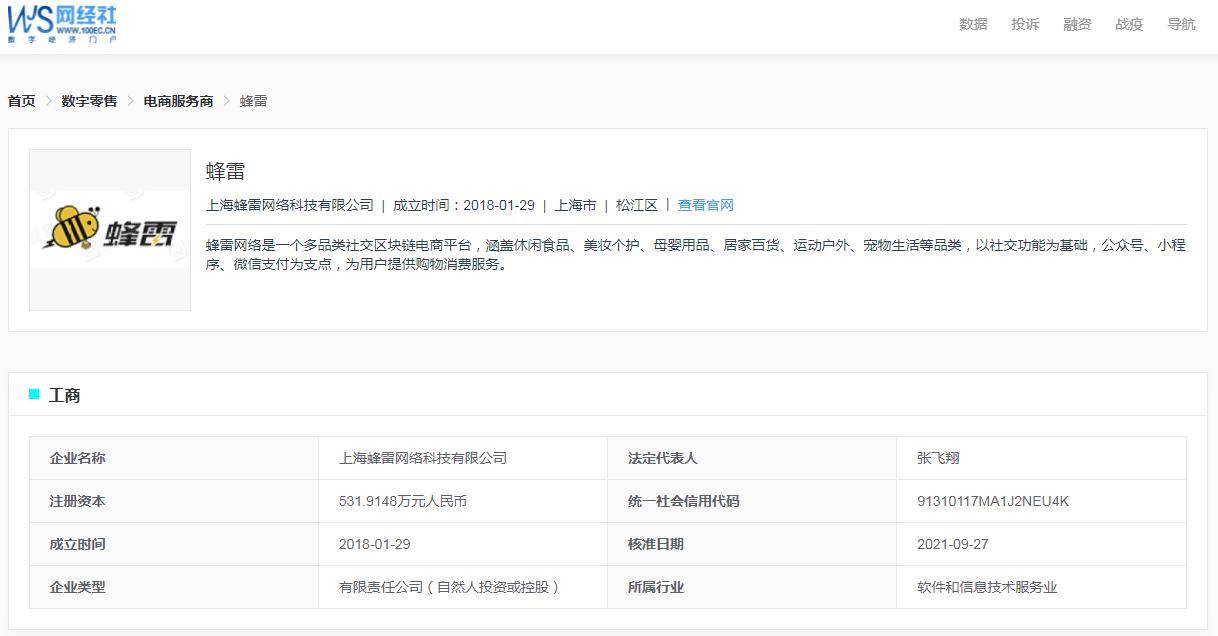Select legal representative 张飞翔
Image resolution: width=1218 pixels, height=636 pixels.
click(938, 458)
